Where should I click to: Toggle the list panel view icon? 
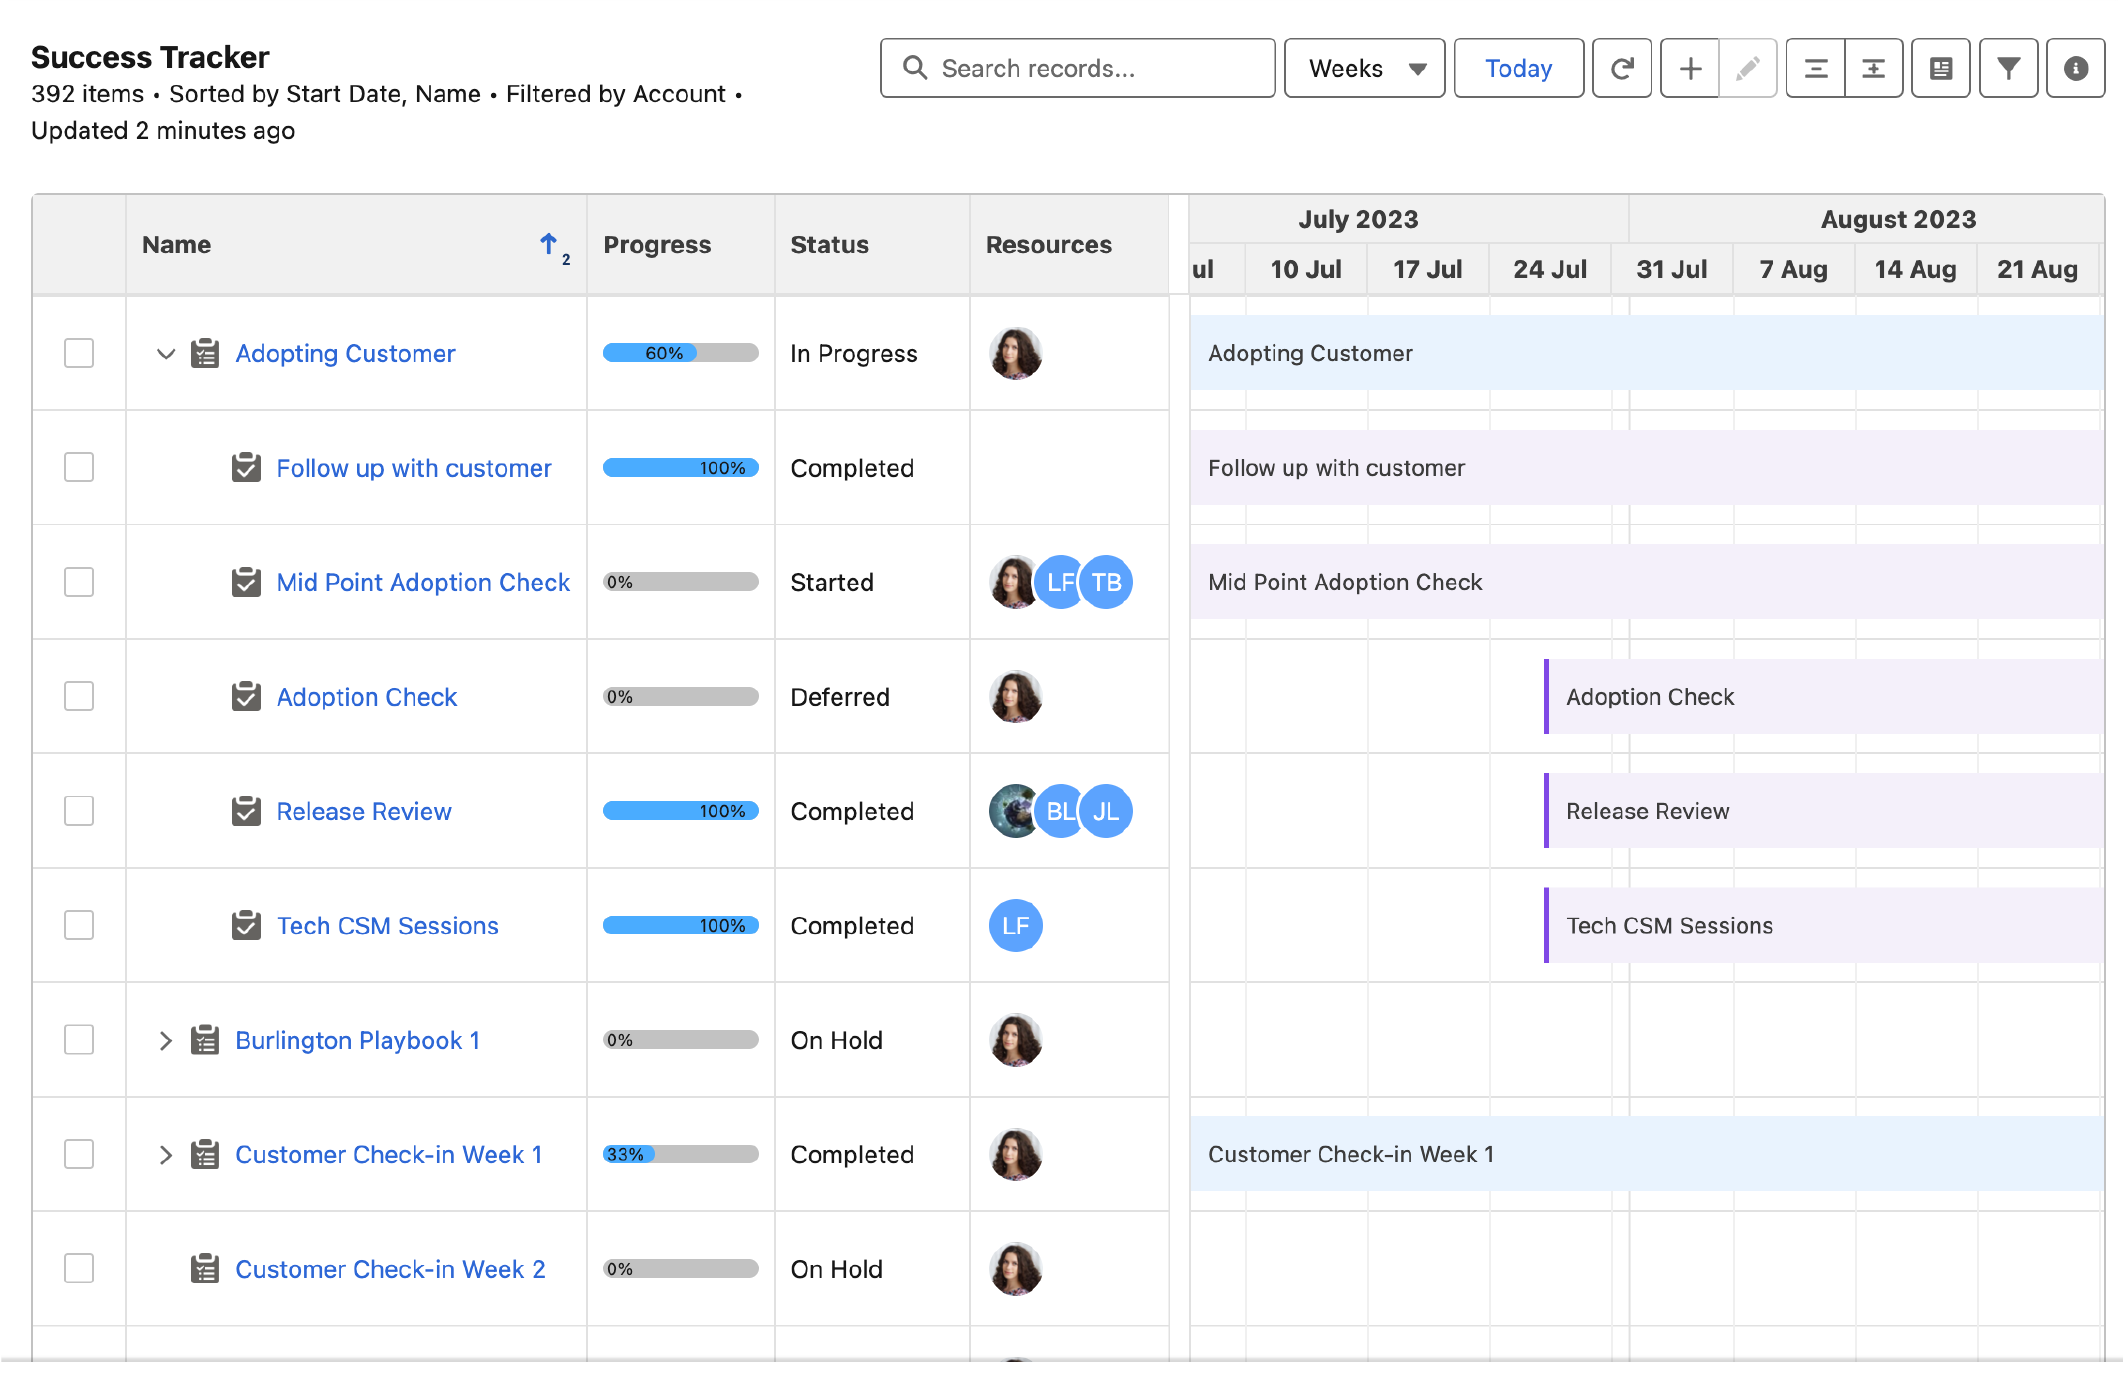point(1940,68)
